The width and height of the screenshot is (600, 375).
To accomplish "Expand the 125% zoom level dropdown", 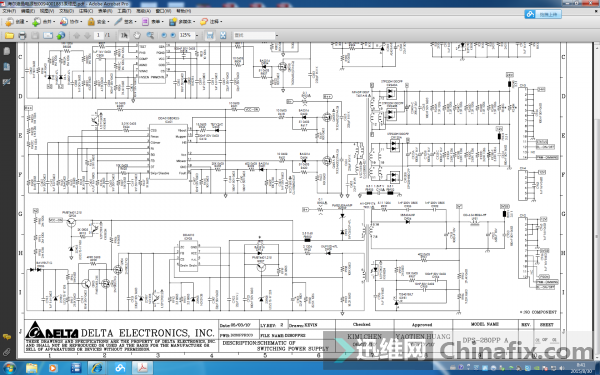I will [197, 35].
